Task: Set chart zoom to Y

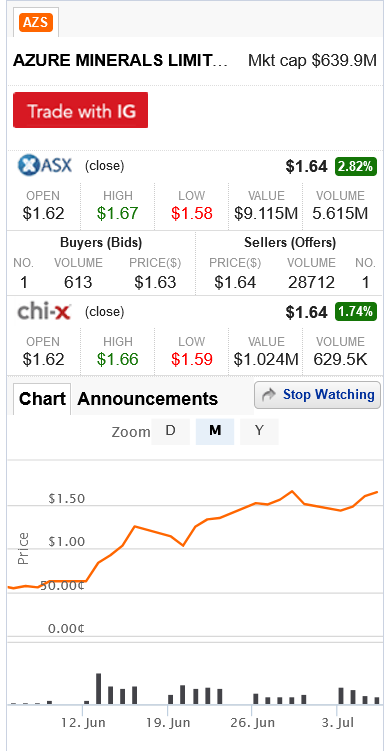Action: pyautogui.click(x=259, y=431)
